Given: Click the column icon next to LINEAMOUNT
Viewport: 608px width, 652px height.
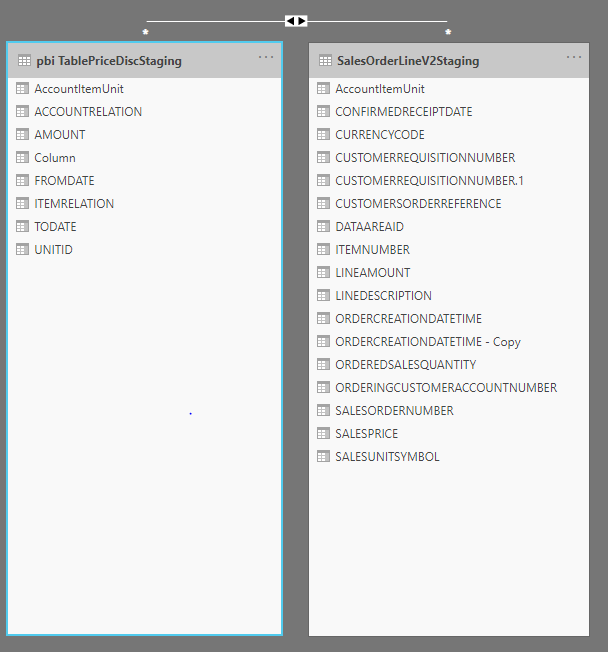Looking at the screenshot, I should (x=324, y=272).
